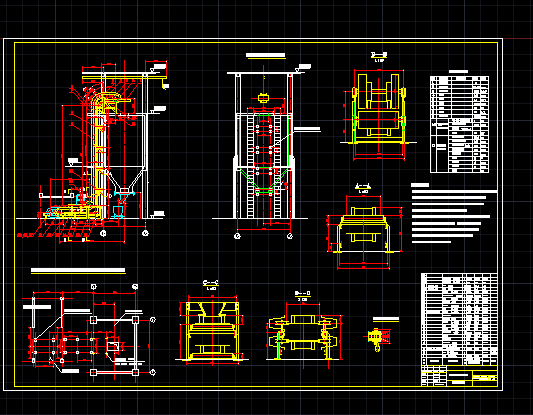Click the long underlined title above the plan view
The height and width of the screenshot is (415, 533).
(x=78, y=271)
